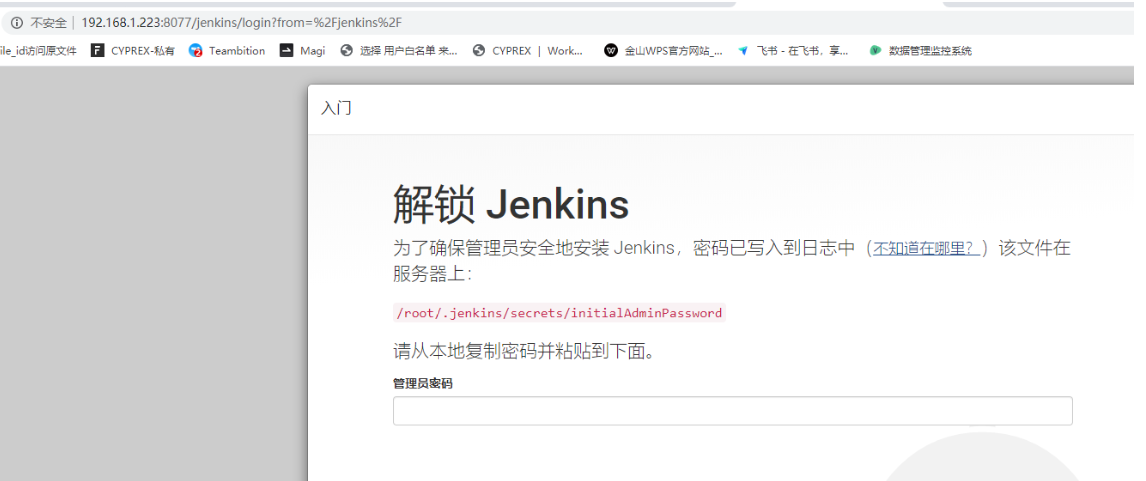Click the 管理员密码 field label
Viewport: 1146px width, 481px height.
coord(422,383)
